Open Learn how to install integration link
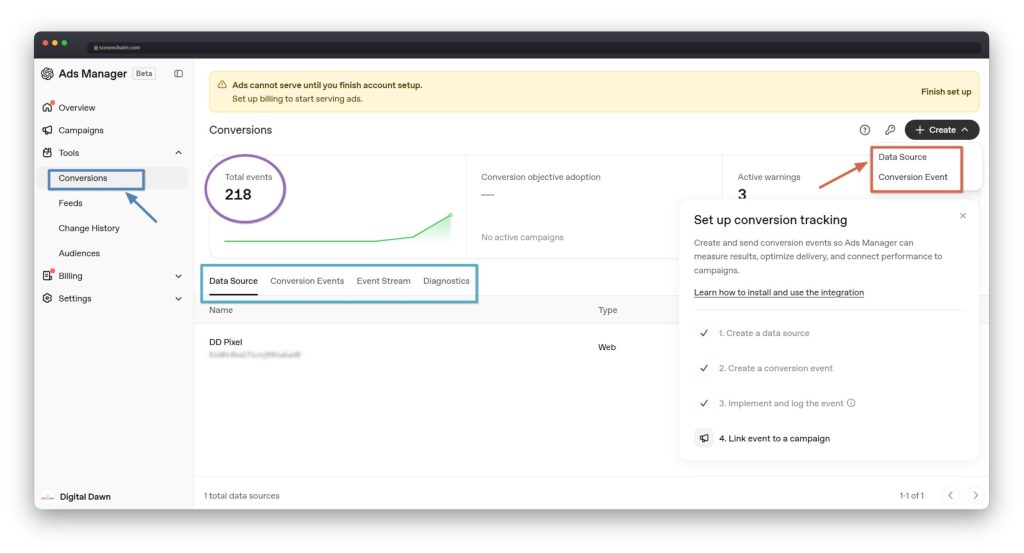The width and height of the screenshot is (1024, 553). point(778,292)
